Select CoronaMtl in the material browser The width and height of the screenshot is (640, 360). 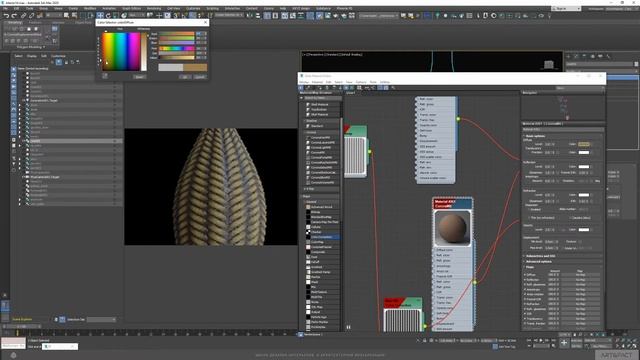pyautogui.click(x=318, y=152)
